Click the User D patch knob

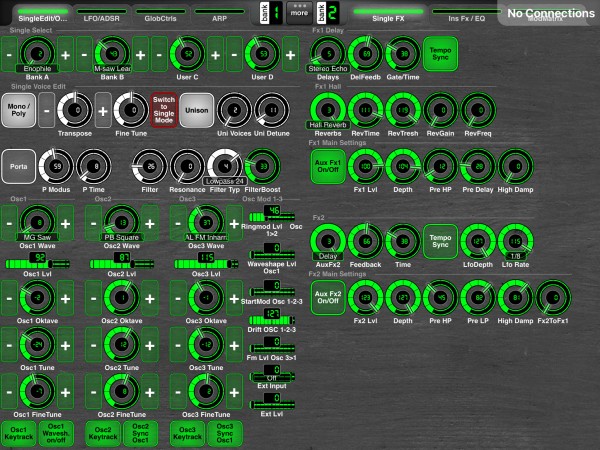(x=262, y=54)
